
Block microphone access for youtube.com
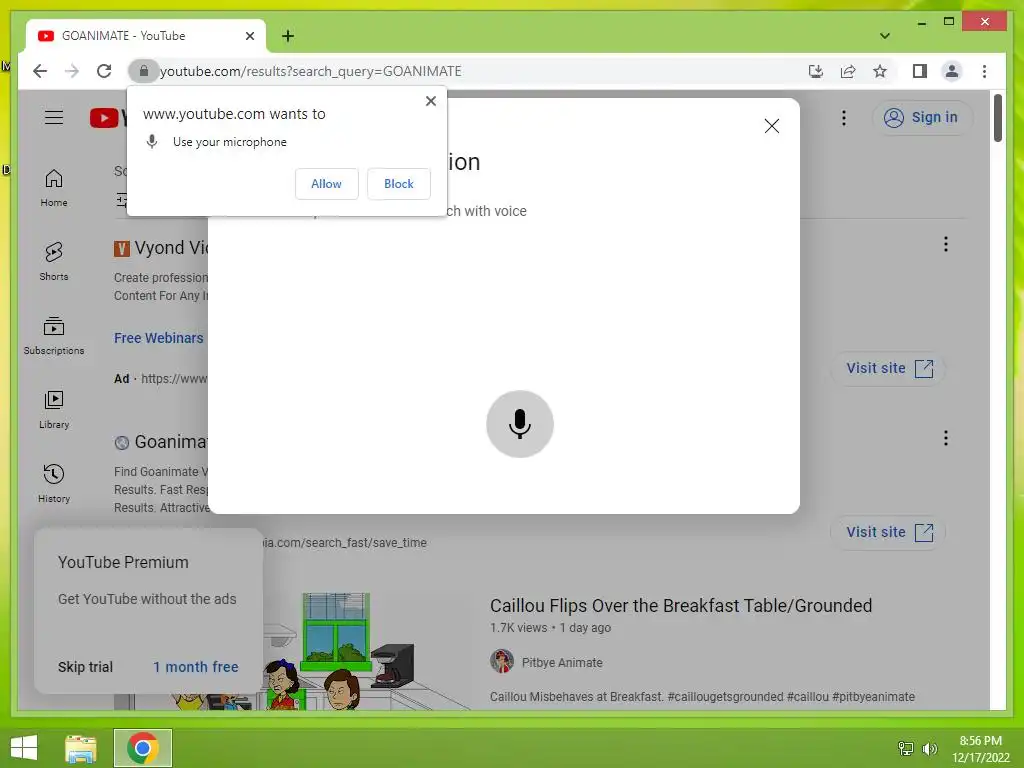pos(398,184)
